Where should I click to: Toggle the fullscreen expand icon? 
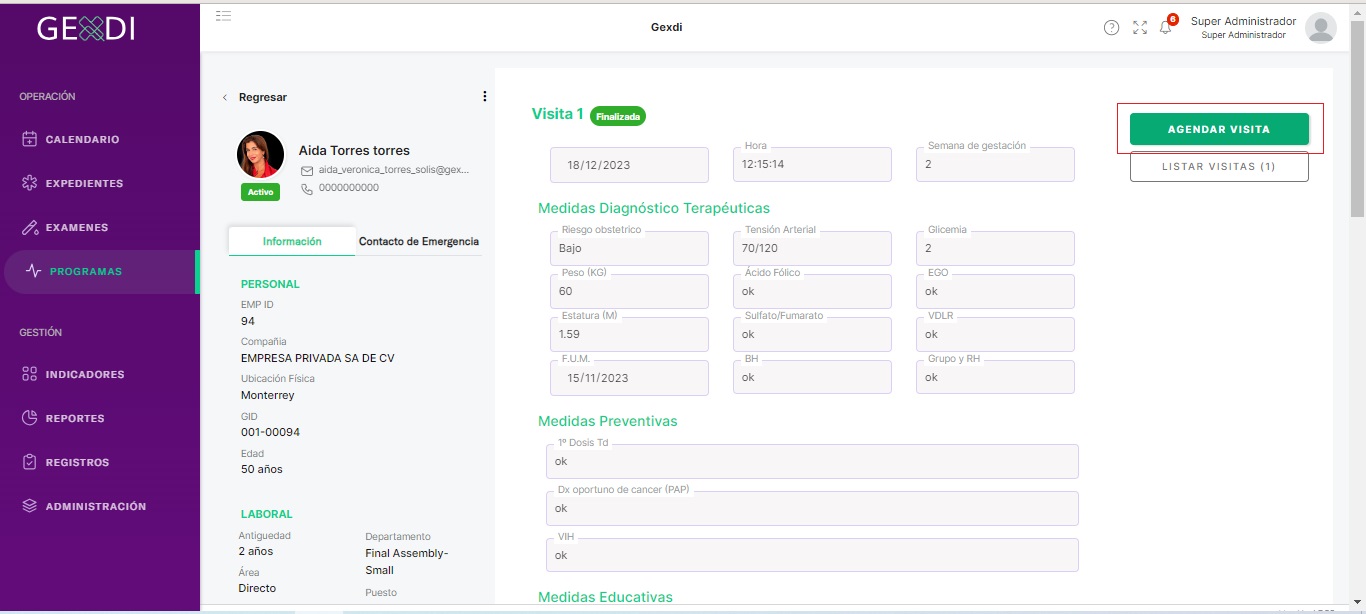click(x=1140, y=28)
